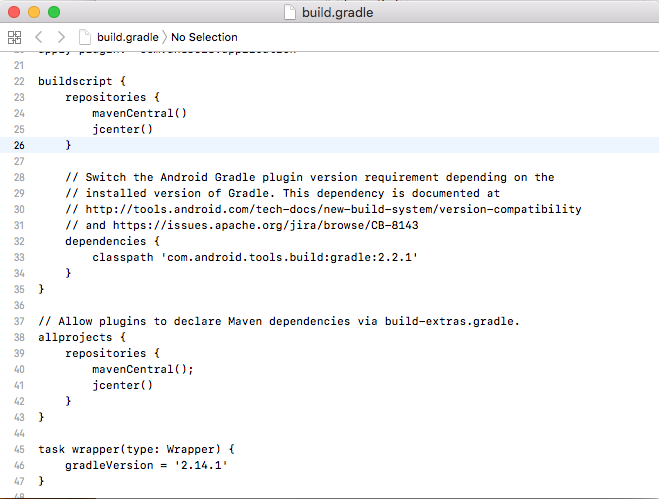Zoom the window with green button
The width and height of the screenshot is (659, 499).
pos(53,12)
